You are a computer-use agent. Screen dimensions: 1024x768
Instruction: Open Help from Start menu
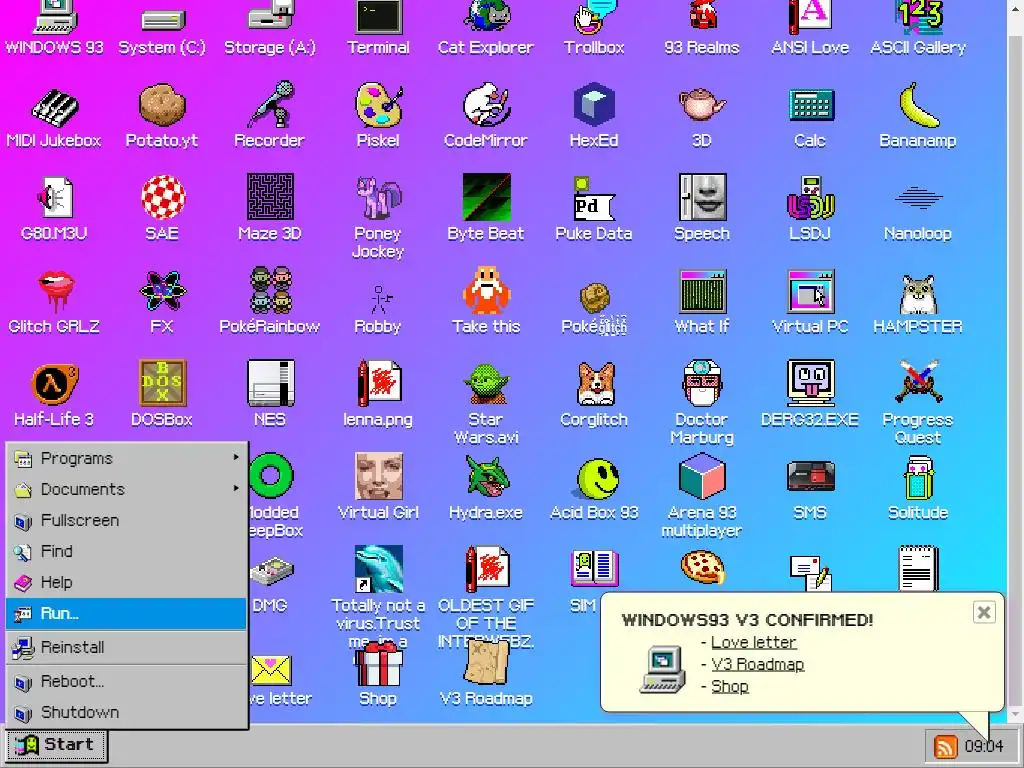click(127, 583)
